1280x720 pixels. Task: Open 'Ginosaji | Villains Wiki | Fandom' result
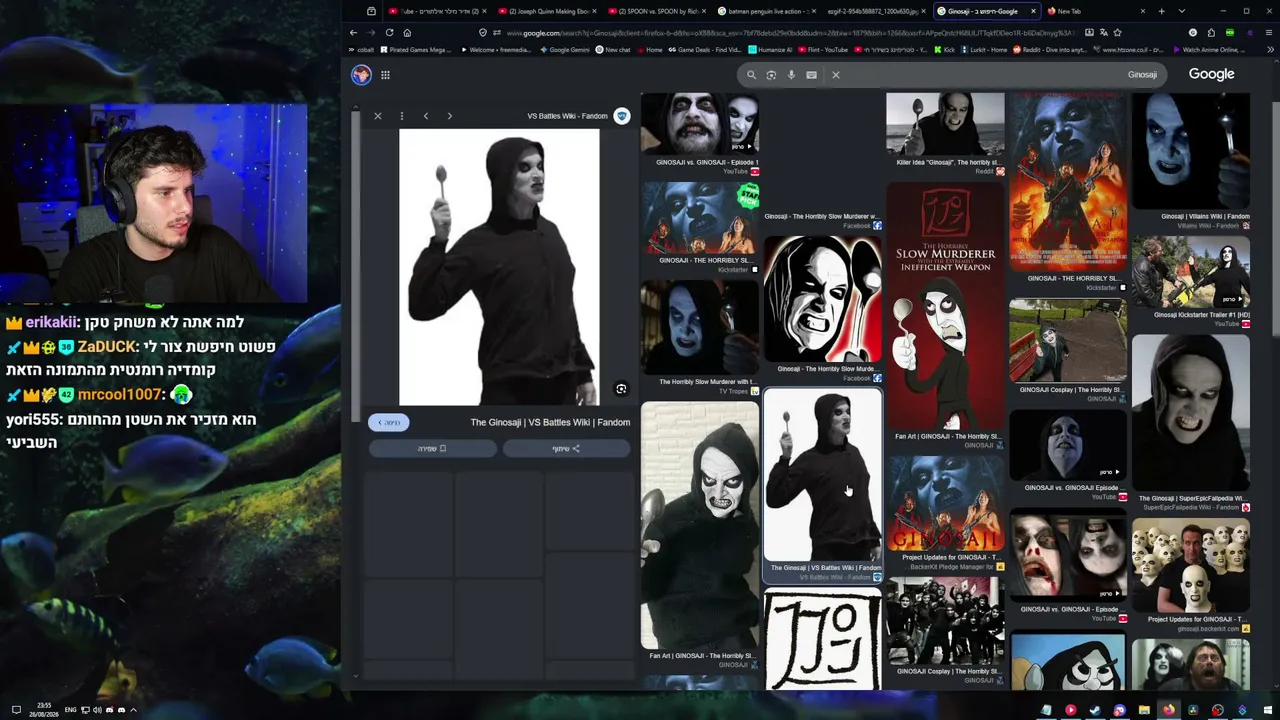pyautogui.click(x=1190, y=160)
